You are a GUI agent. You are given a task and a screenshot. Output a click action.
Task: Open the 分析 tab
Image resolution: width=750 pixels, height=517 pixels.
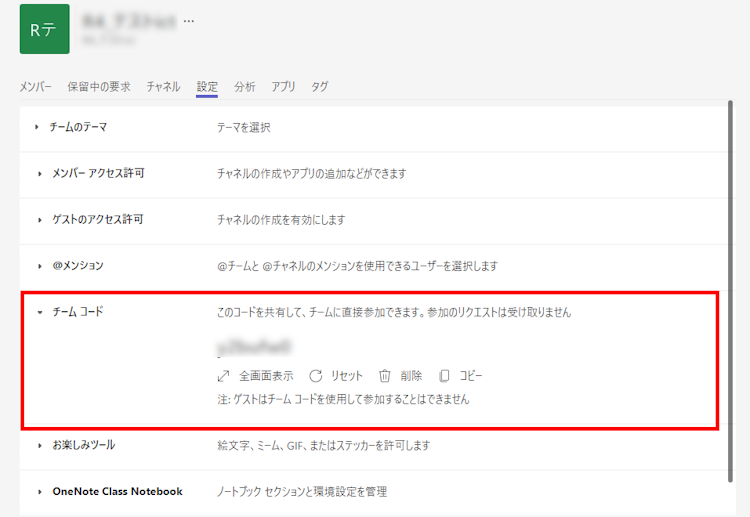click(x=244, y=87)
